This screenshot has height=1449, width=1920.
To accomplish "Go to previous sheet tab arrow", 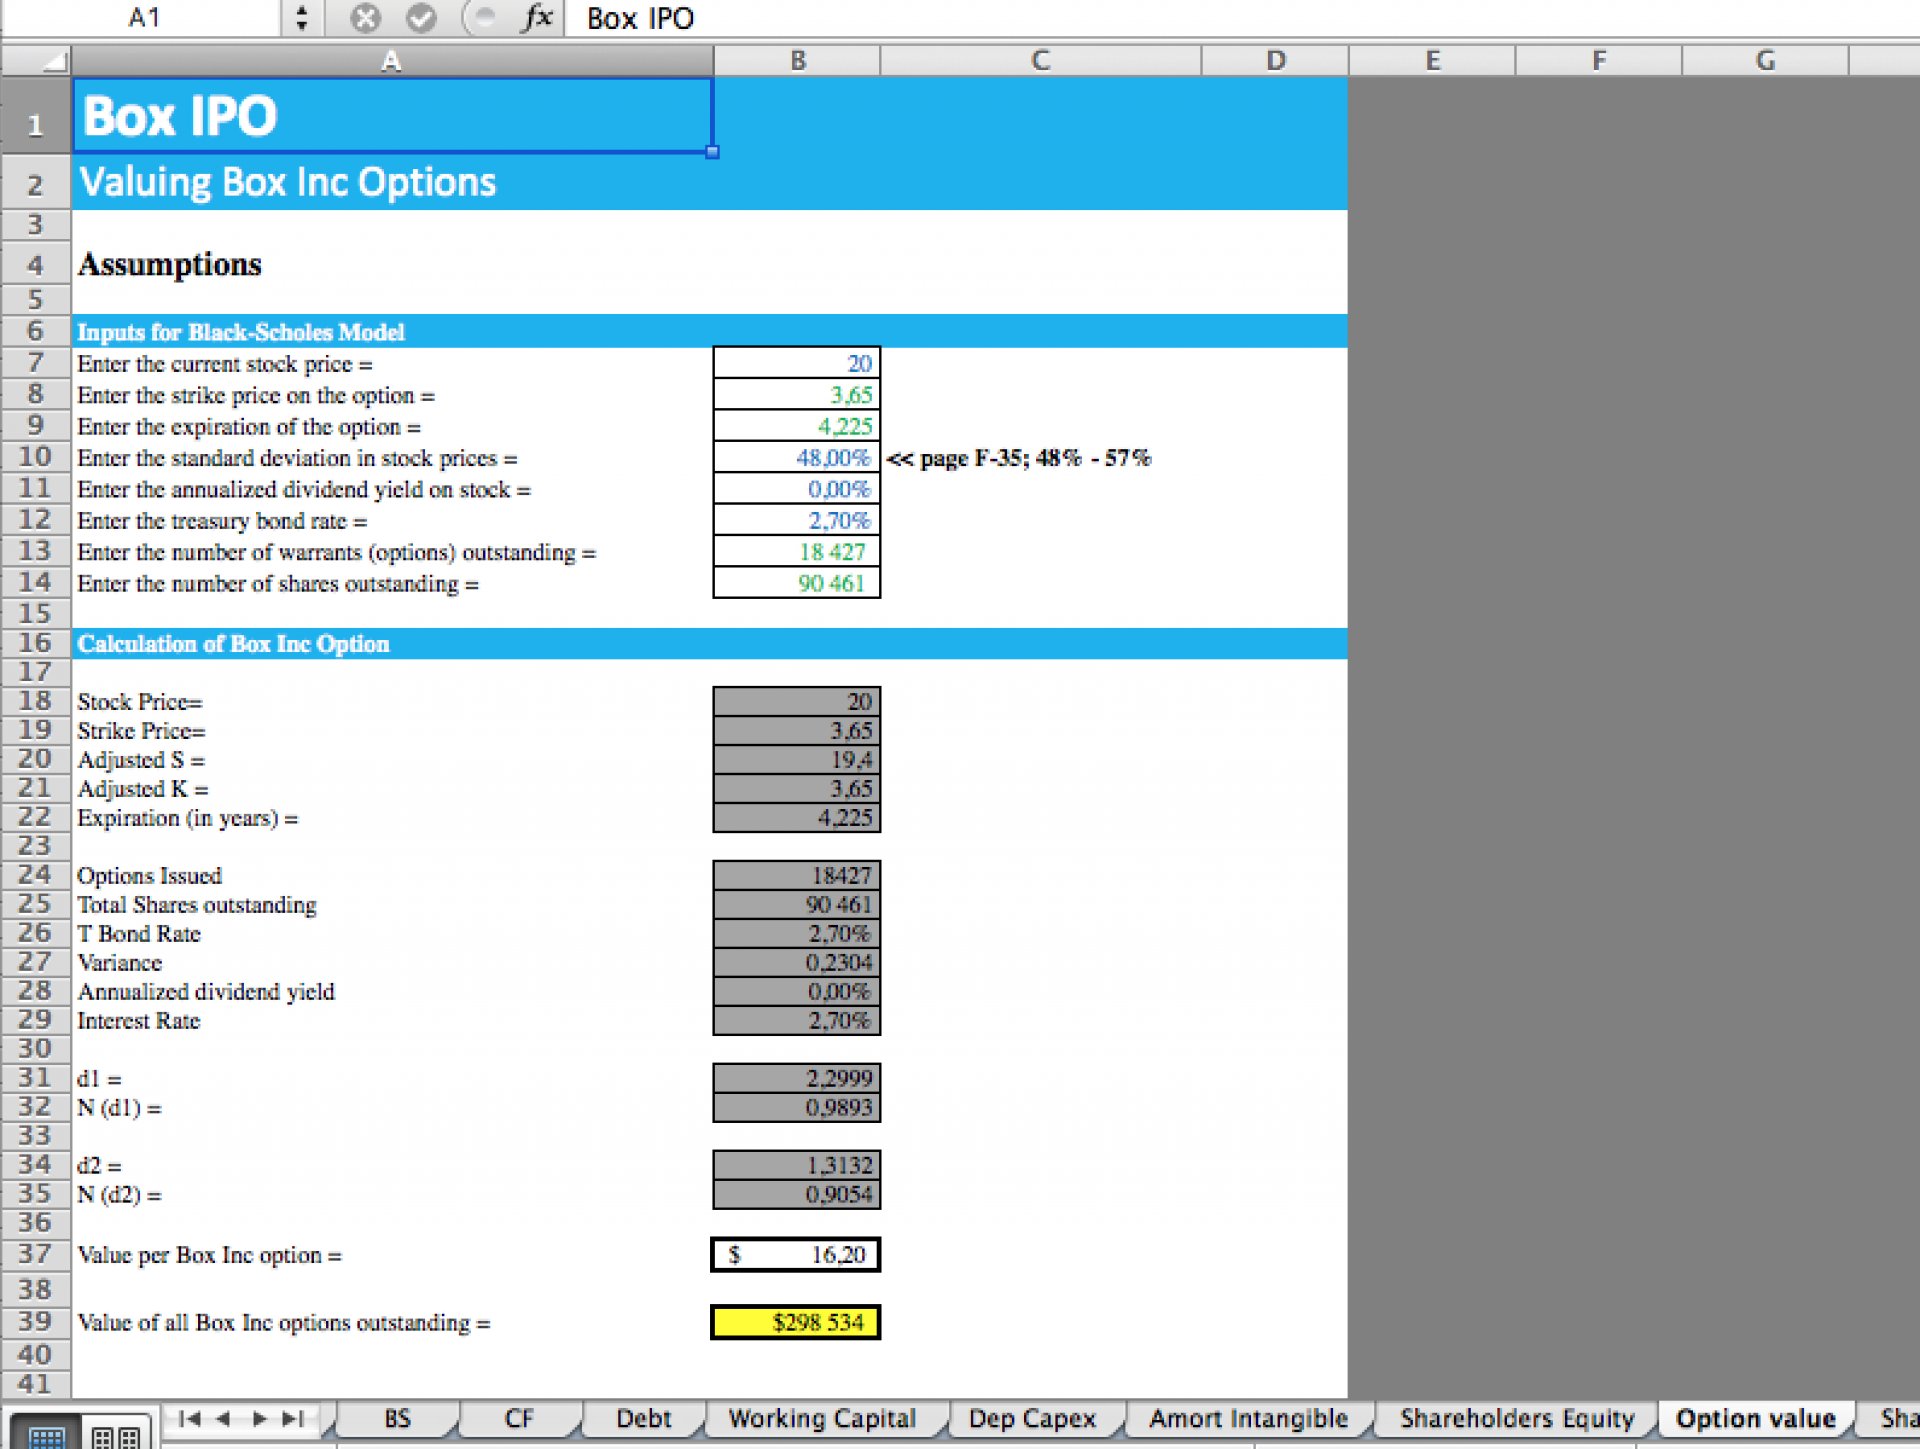I will (224, 1418).
